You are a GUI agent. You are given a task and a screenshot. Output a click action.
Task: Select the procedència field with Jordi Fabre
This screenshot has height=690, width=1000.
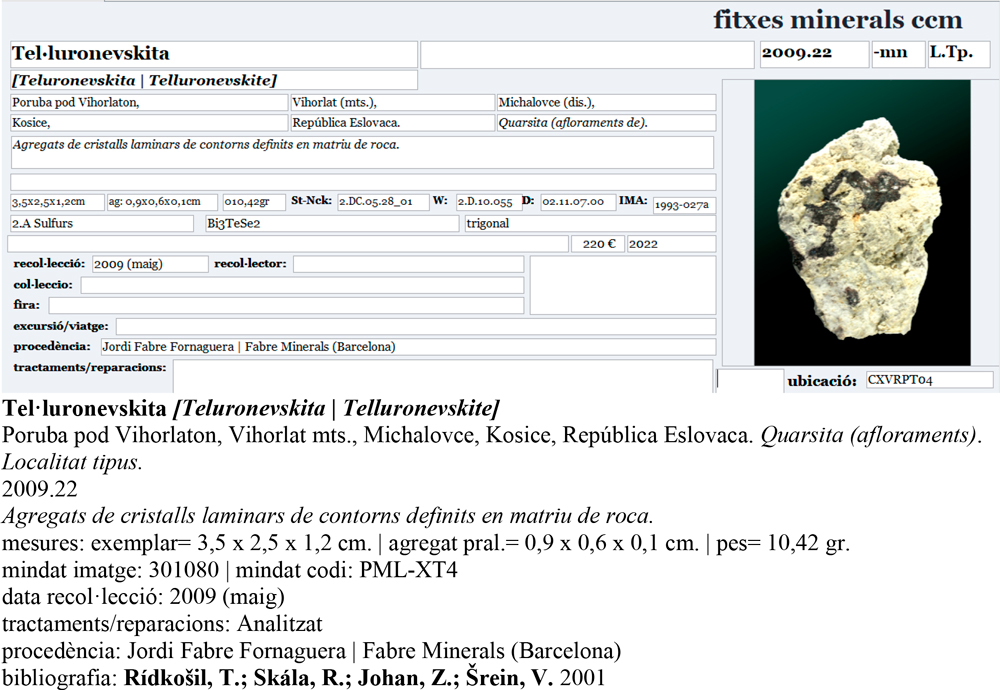pos(407,347)
